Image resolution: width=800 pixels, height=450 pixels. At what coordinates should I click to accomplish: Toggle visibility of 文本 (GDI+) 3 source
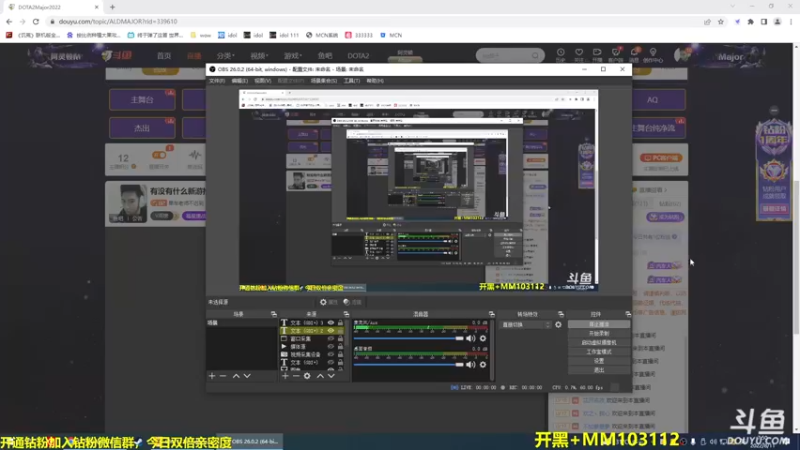pyautogui.click(x=331, y=323)
